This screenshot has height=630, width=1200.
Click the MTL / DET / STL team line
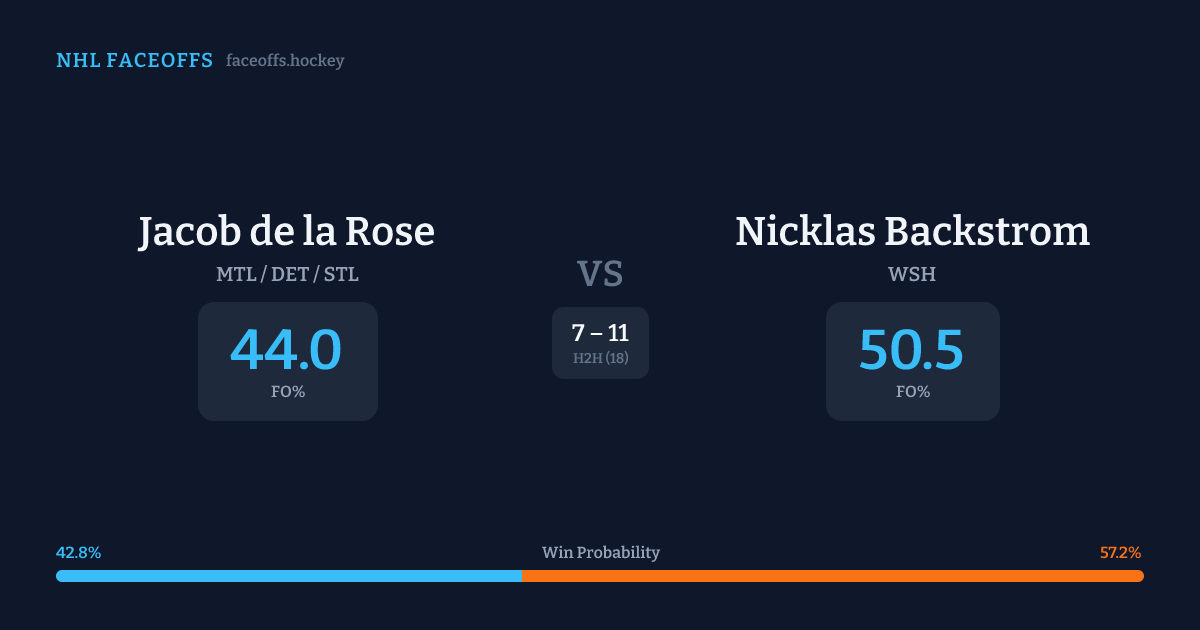click(287, 274)
